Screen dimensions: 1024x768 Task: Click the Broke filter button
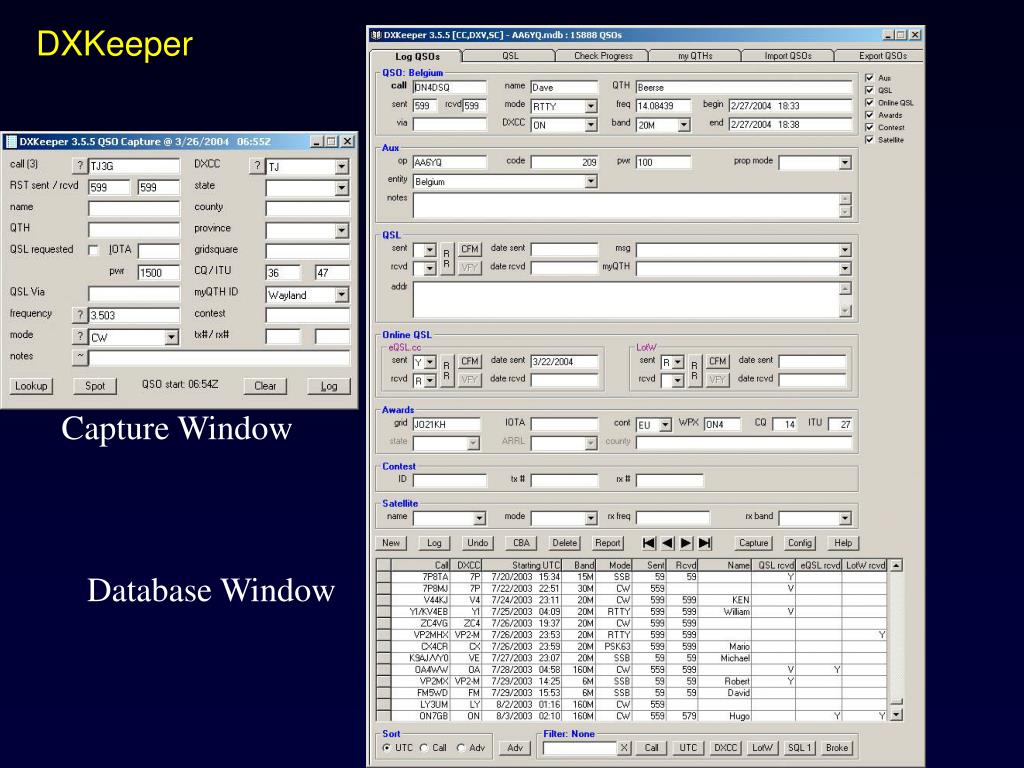click(837, 748)
